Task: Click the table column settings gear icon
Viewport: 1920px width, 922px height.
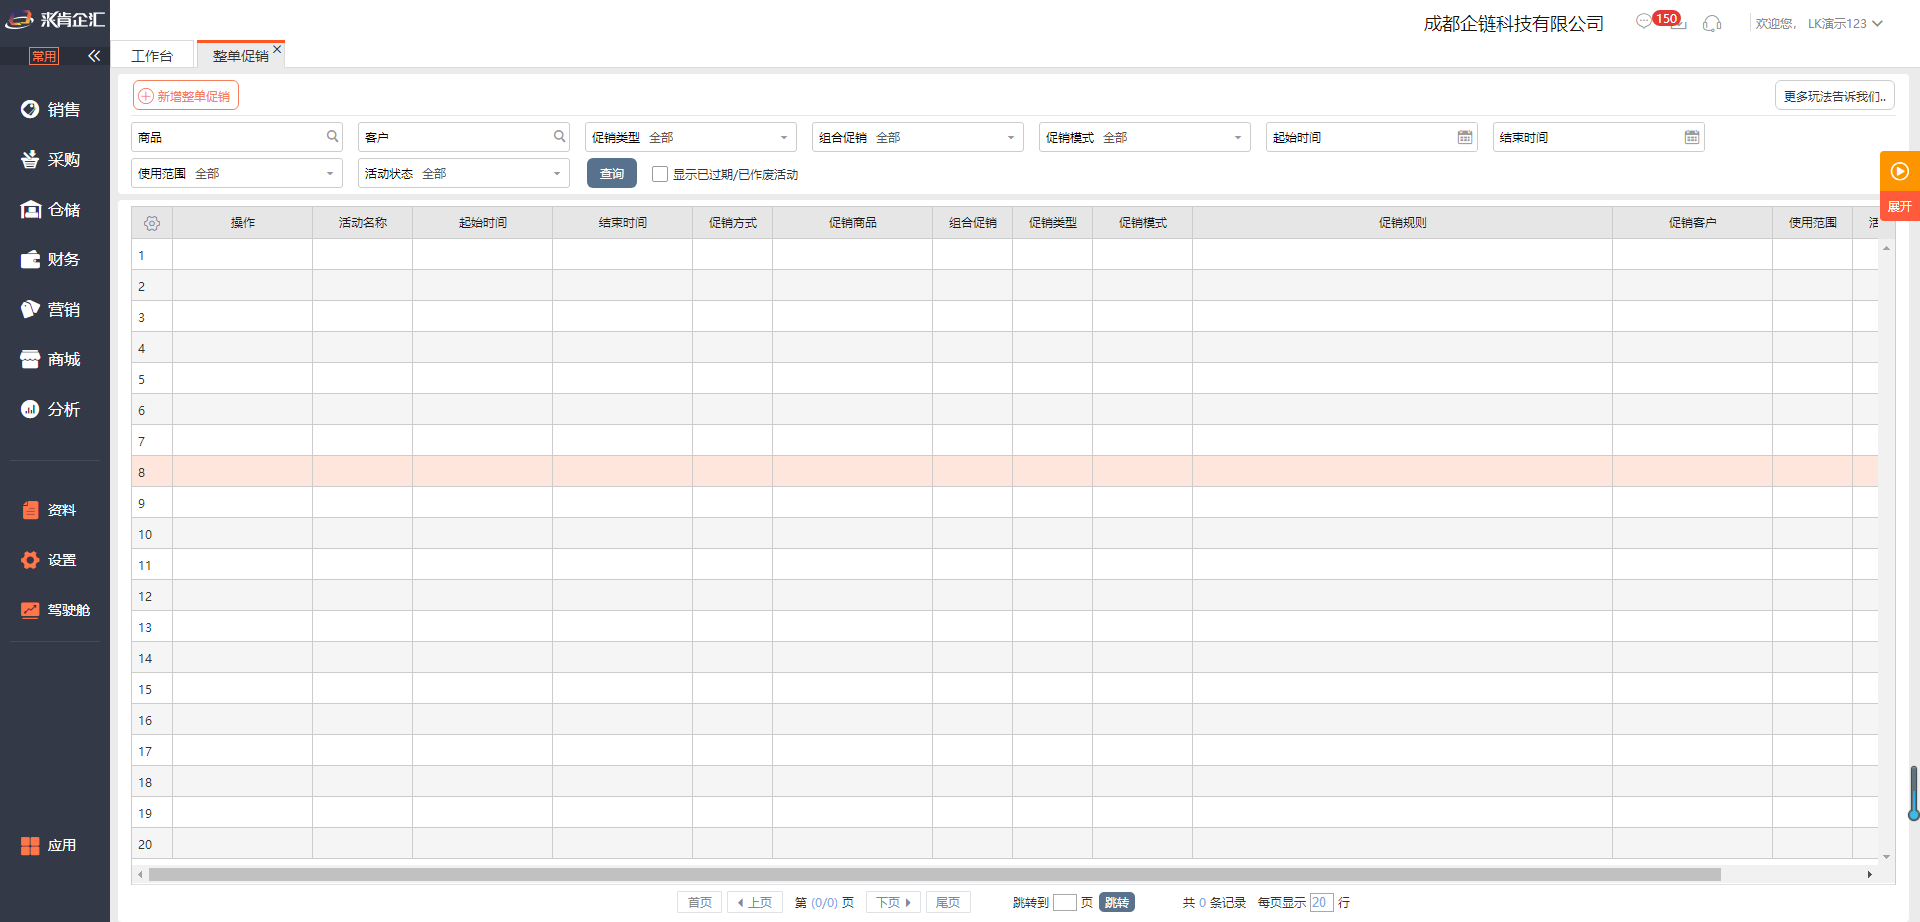Action: coord(152,223)
